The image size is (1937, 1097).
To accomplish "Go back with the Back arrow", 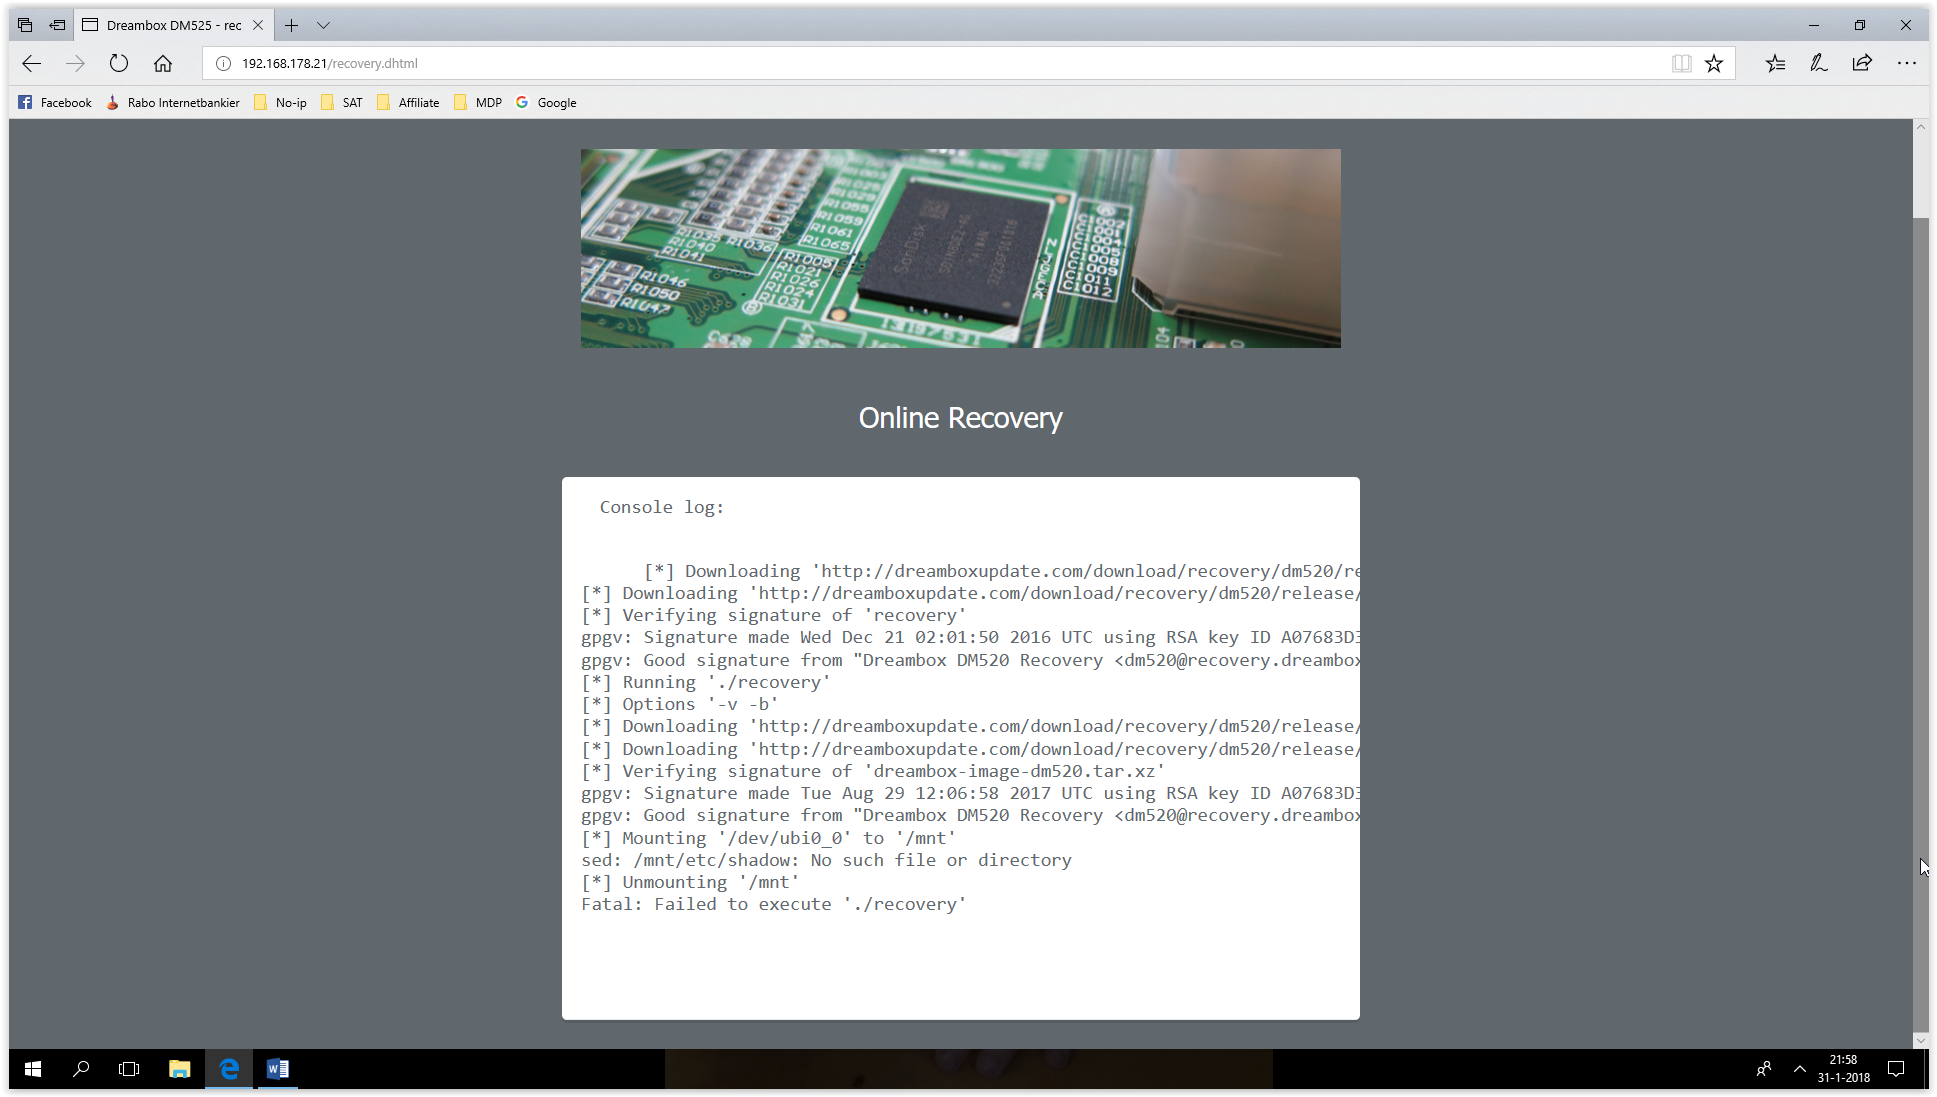I will click(32, 63).
